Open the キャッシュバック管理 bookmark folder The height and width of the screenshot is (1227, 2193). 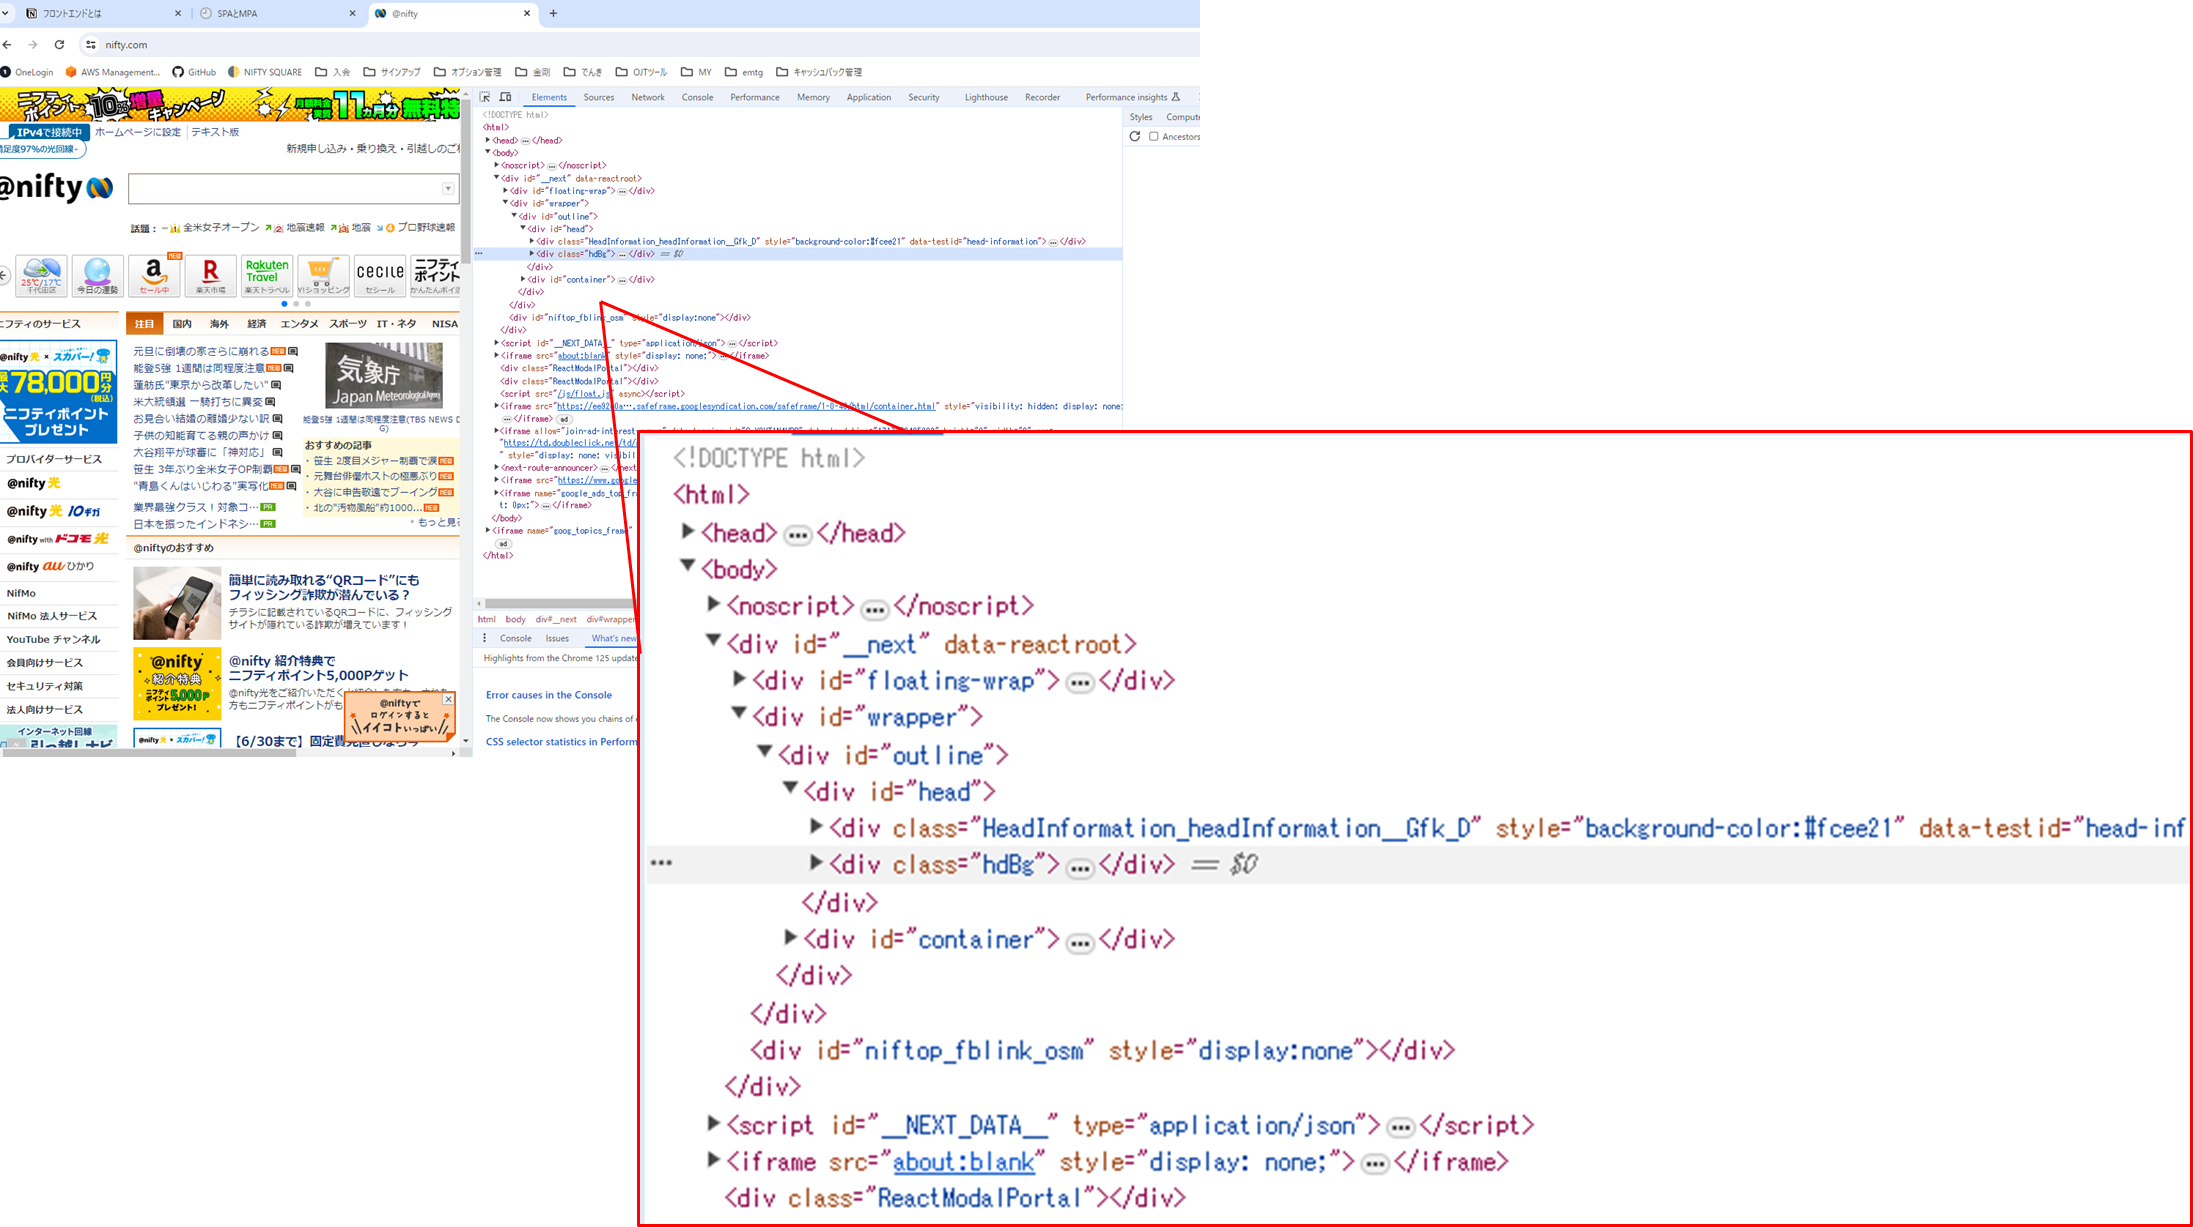819,72
